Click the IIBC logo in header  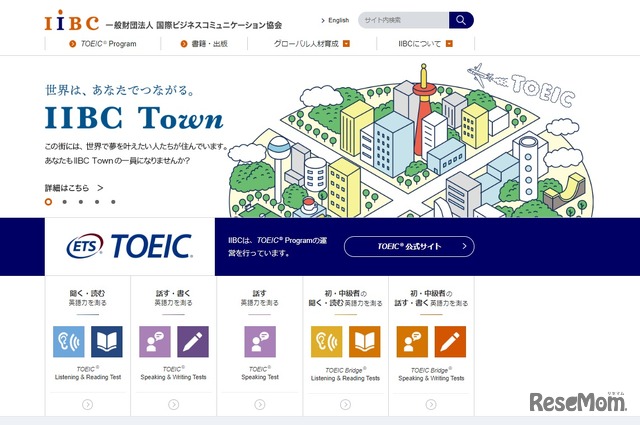pyautogui.click(x=72, y=20)
